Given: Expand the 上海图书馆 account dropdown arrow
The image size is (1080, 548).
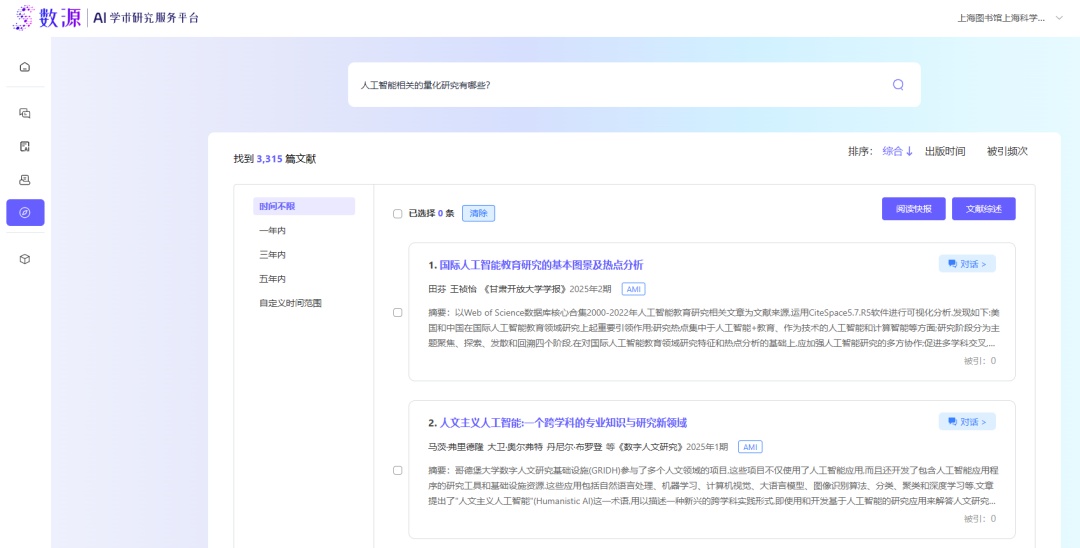Looking at the screenshot, I should pos(1058,19).
